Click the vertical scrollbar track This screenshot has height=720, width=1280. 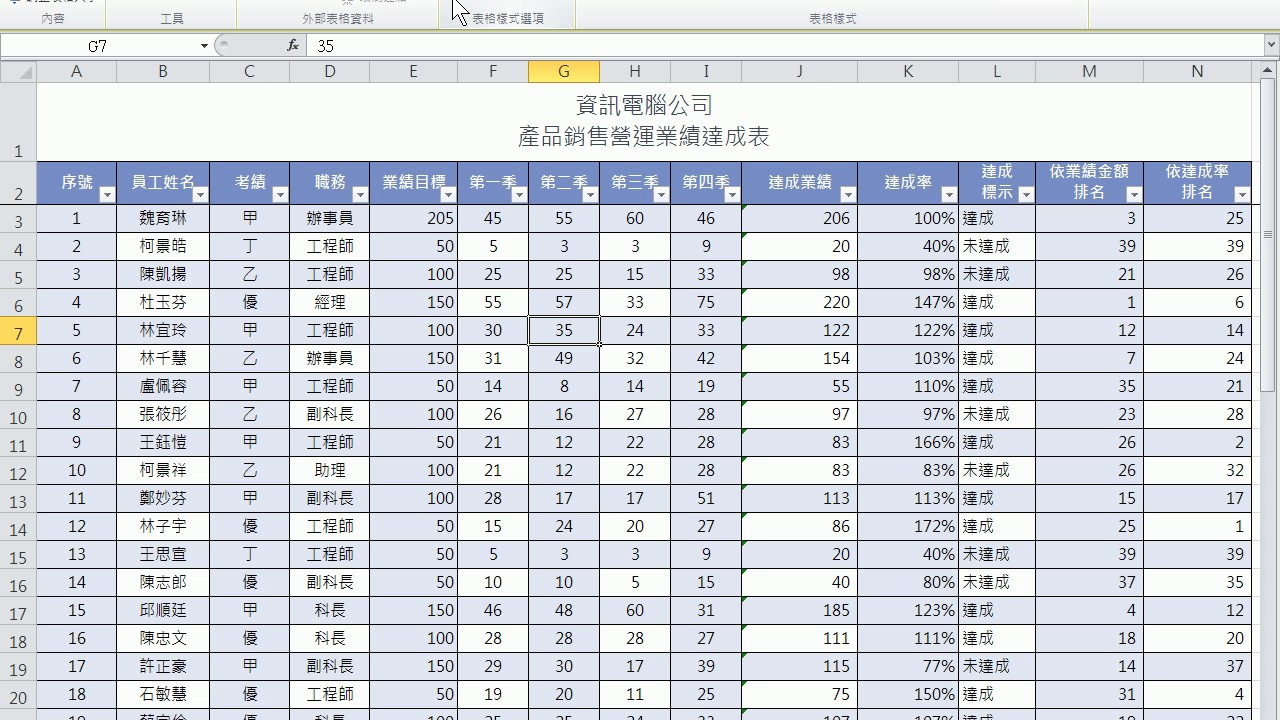click(x=1270, y=550)
